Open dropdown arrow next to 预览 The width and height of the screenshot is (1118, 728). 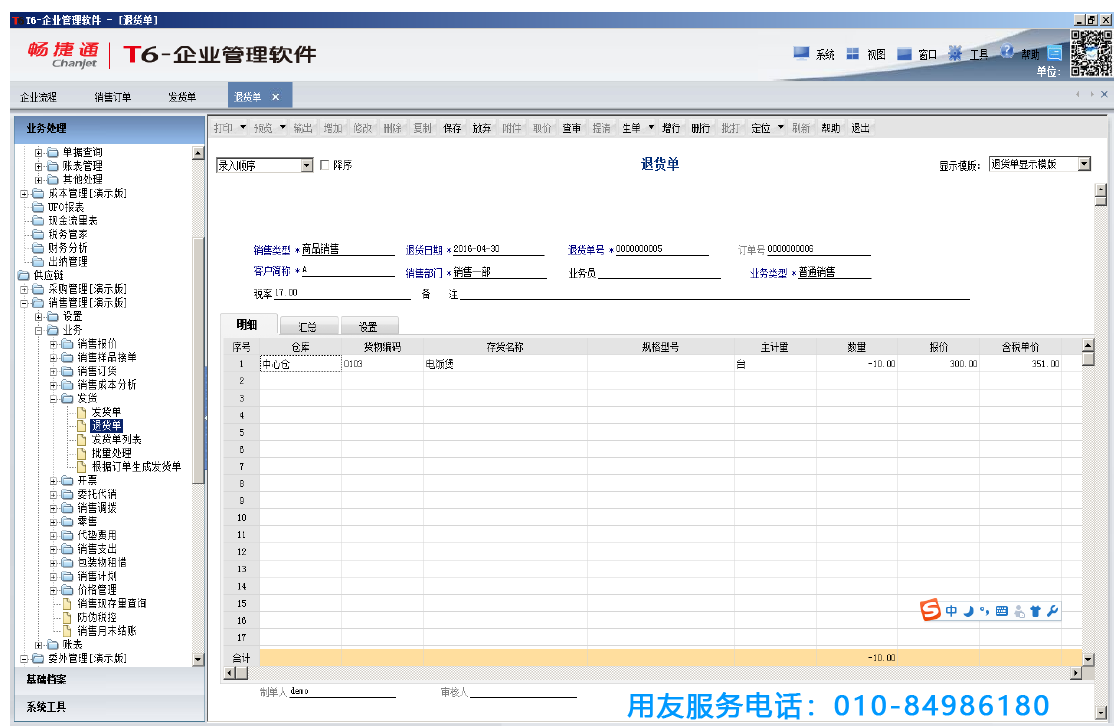click(282, 128)
